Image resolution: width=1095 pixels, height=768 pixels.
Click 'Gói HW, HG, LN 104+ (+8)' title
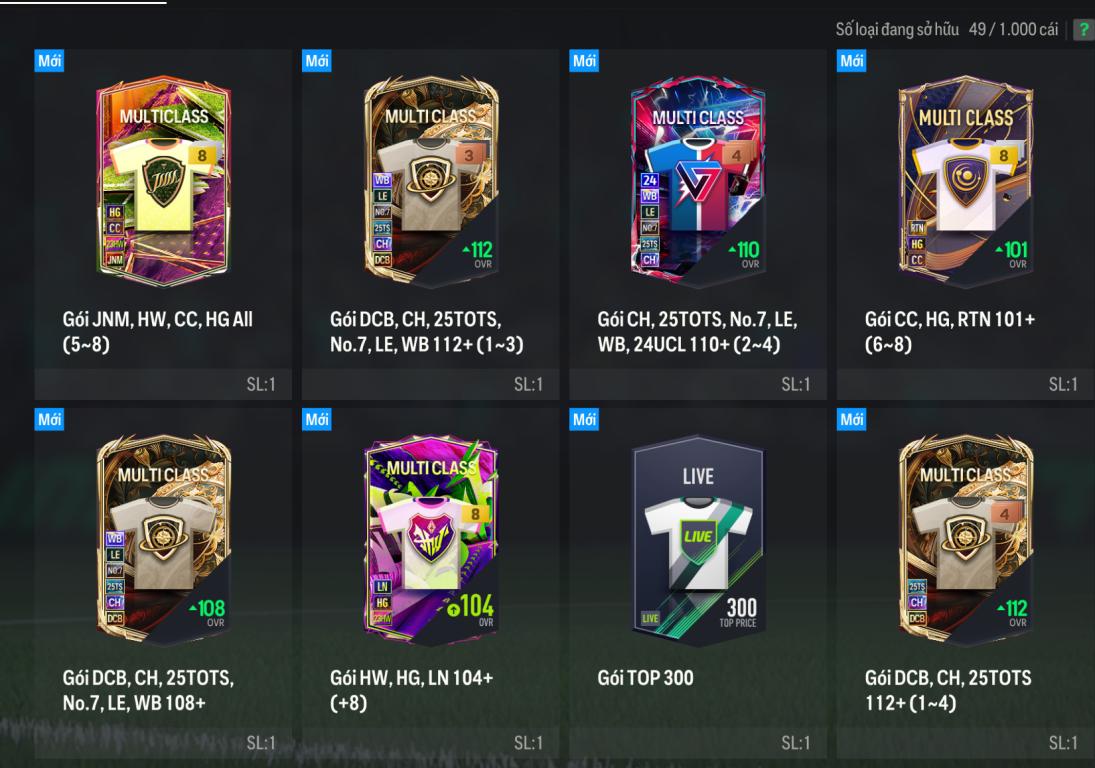[x=411, y=691]
